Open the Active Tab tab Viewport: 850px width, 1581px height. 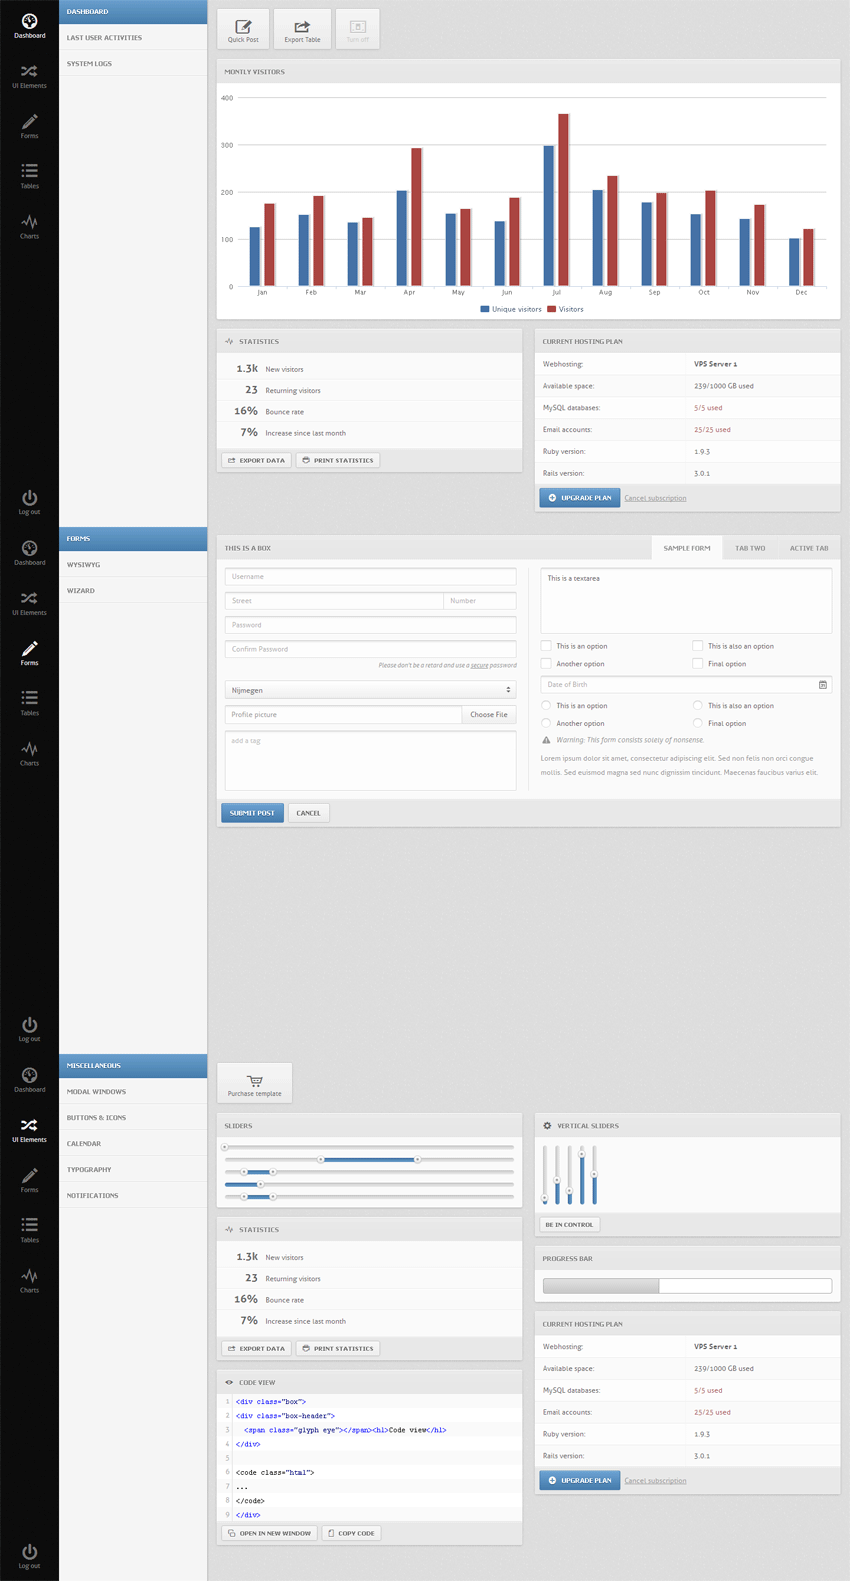pyautogui.click(x=808, y=548)
